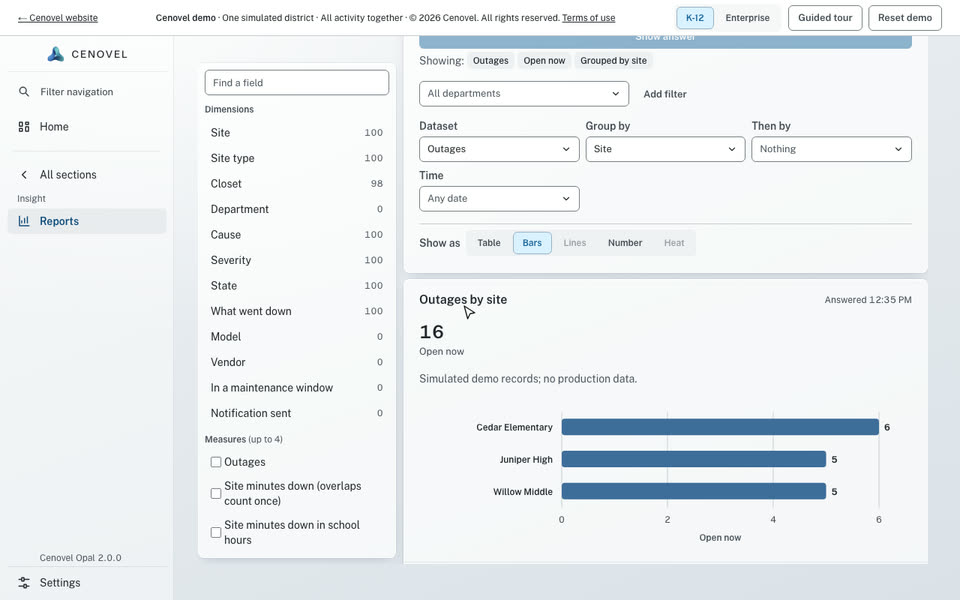The width and height of the screenshot is (960, 600).
Task: Check the Outages measure checkbox
Action: click(216, 462)
